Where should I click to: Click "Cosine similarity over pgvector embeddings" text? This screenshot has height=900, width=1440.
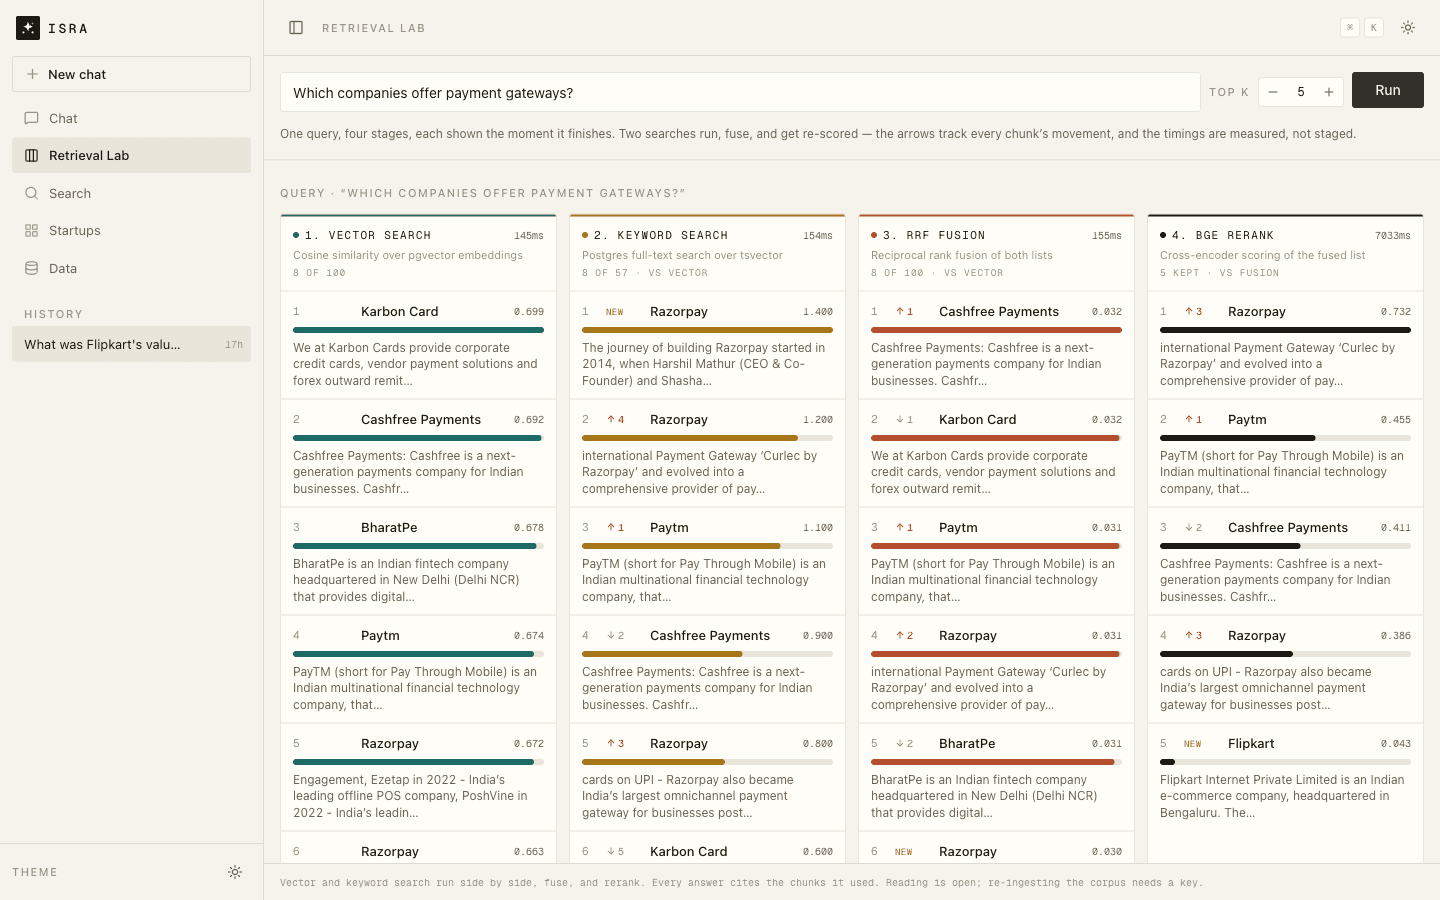point(408,255)
